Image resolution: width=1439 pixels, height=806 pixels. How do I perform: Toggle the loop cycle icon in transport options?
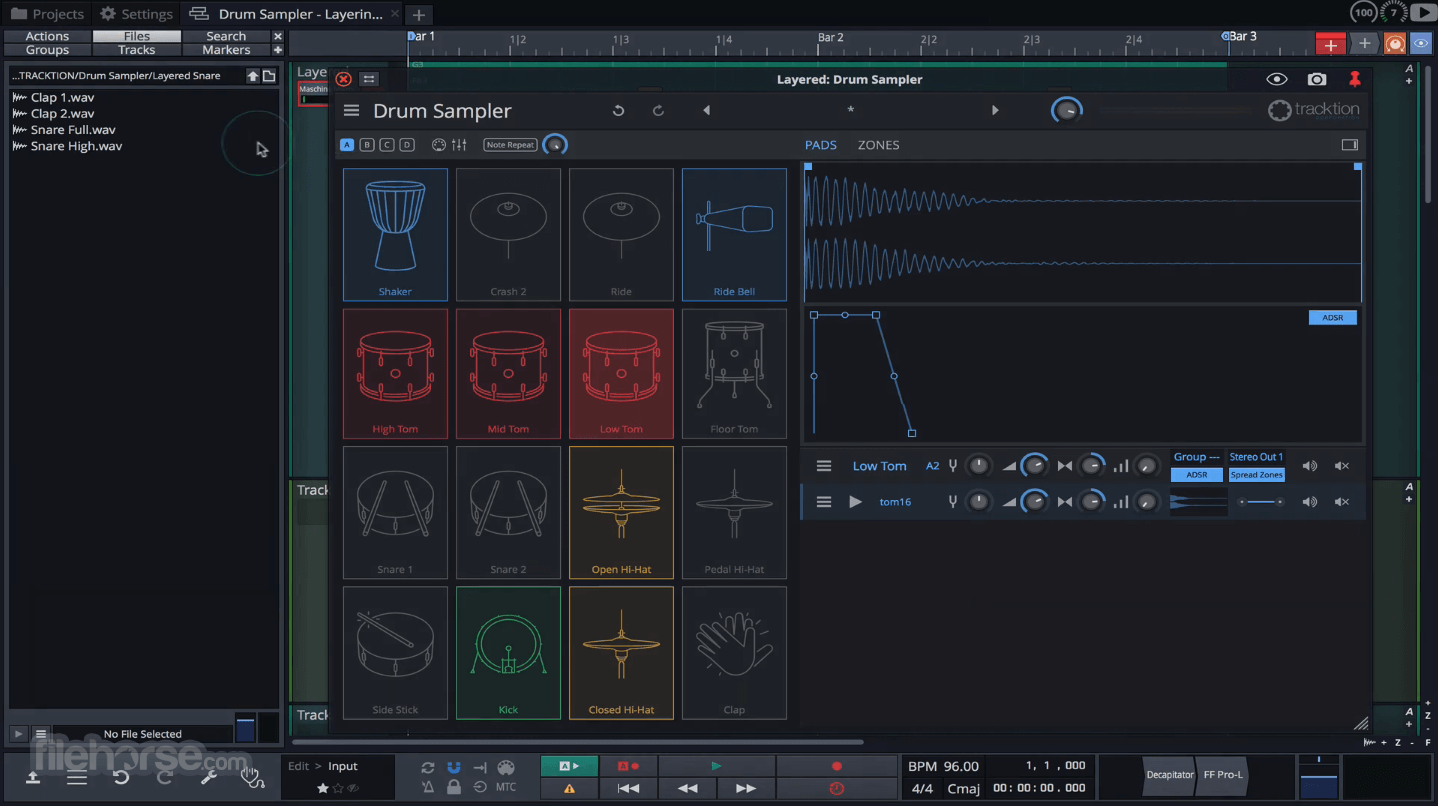[428, 767]
